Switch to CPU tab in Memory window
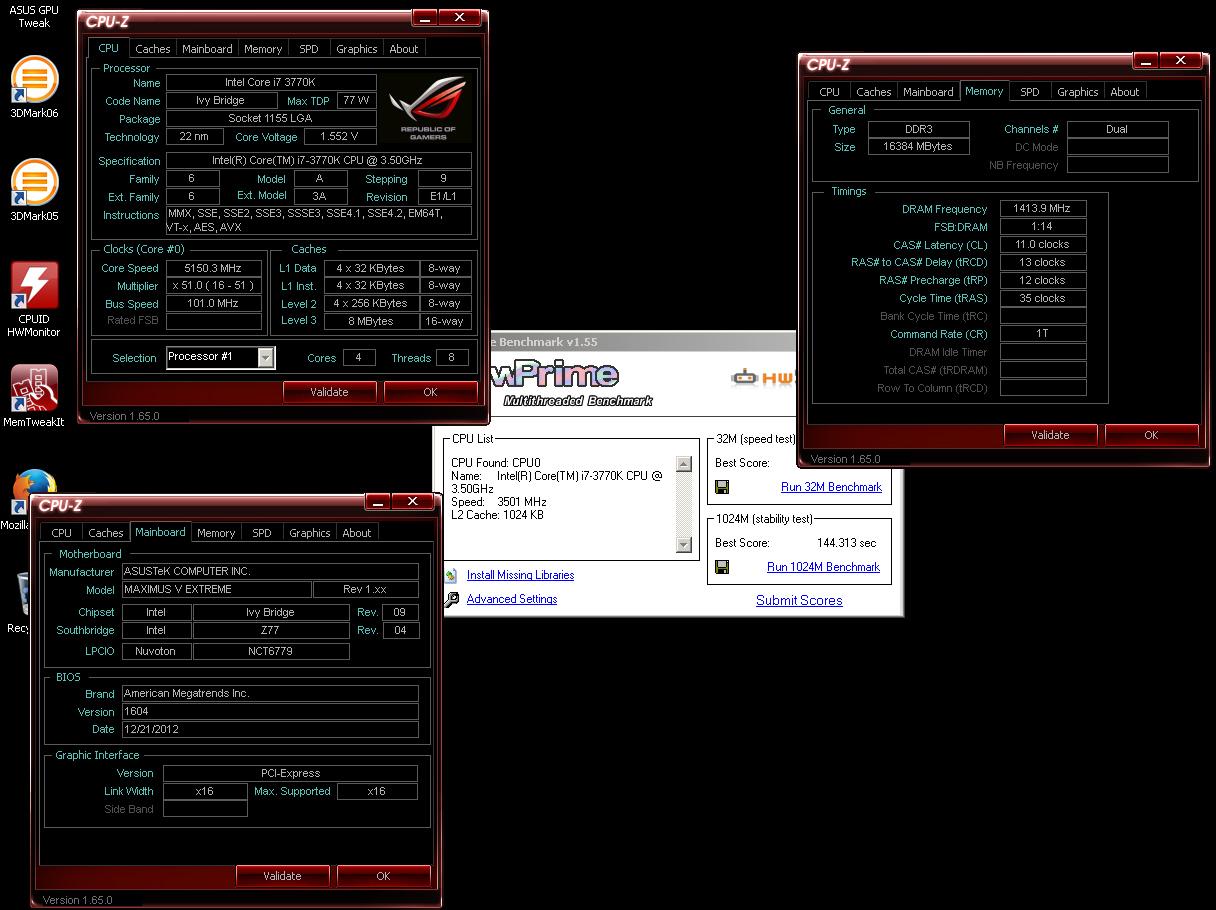Viewport: 1216px width, 910px height. click(830, 92)
